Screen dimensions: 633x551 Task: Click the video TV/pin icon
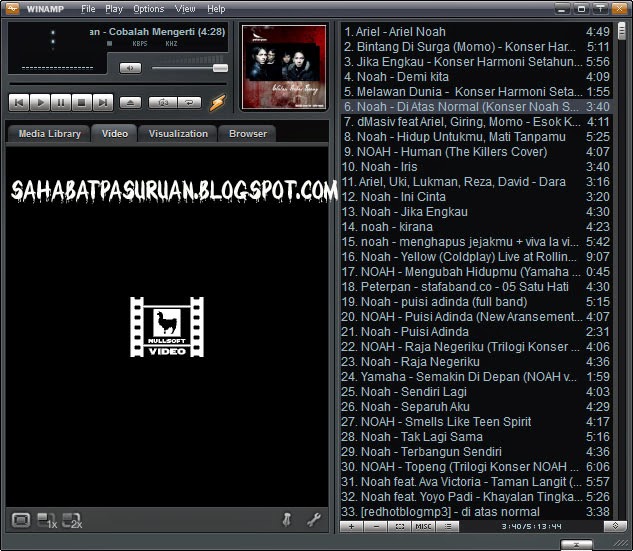click(287, 520)
